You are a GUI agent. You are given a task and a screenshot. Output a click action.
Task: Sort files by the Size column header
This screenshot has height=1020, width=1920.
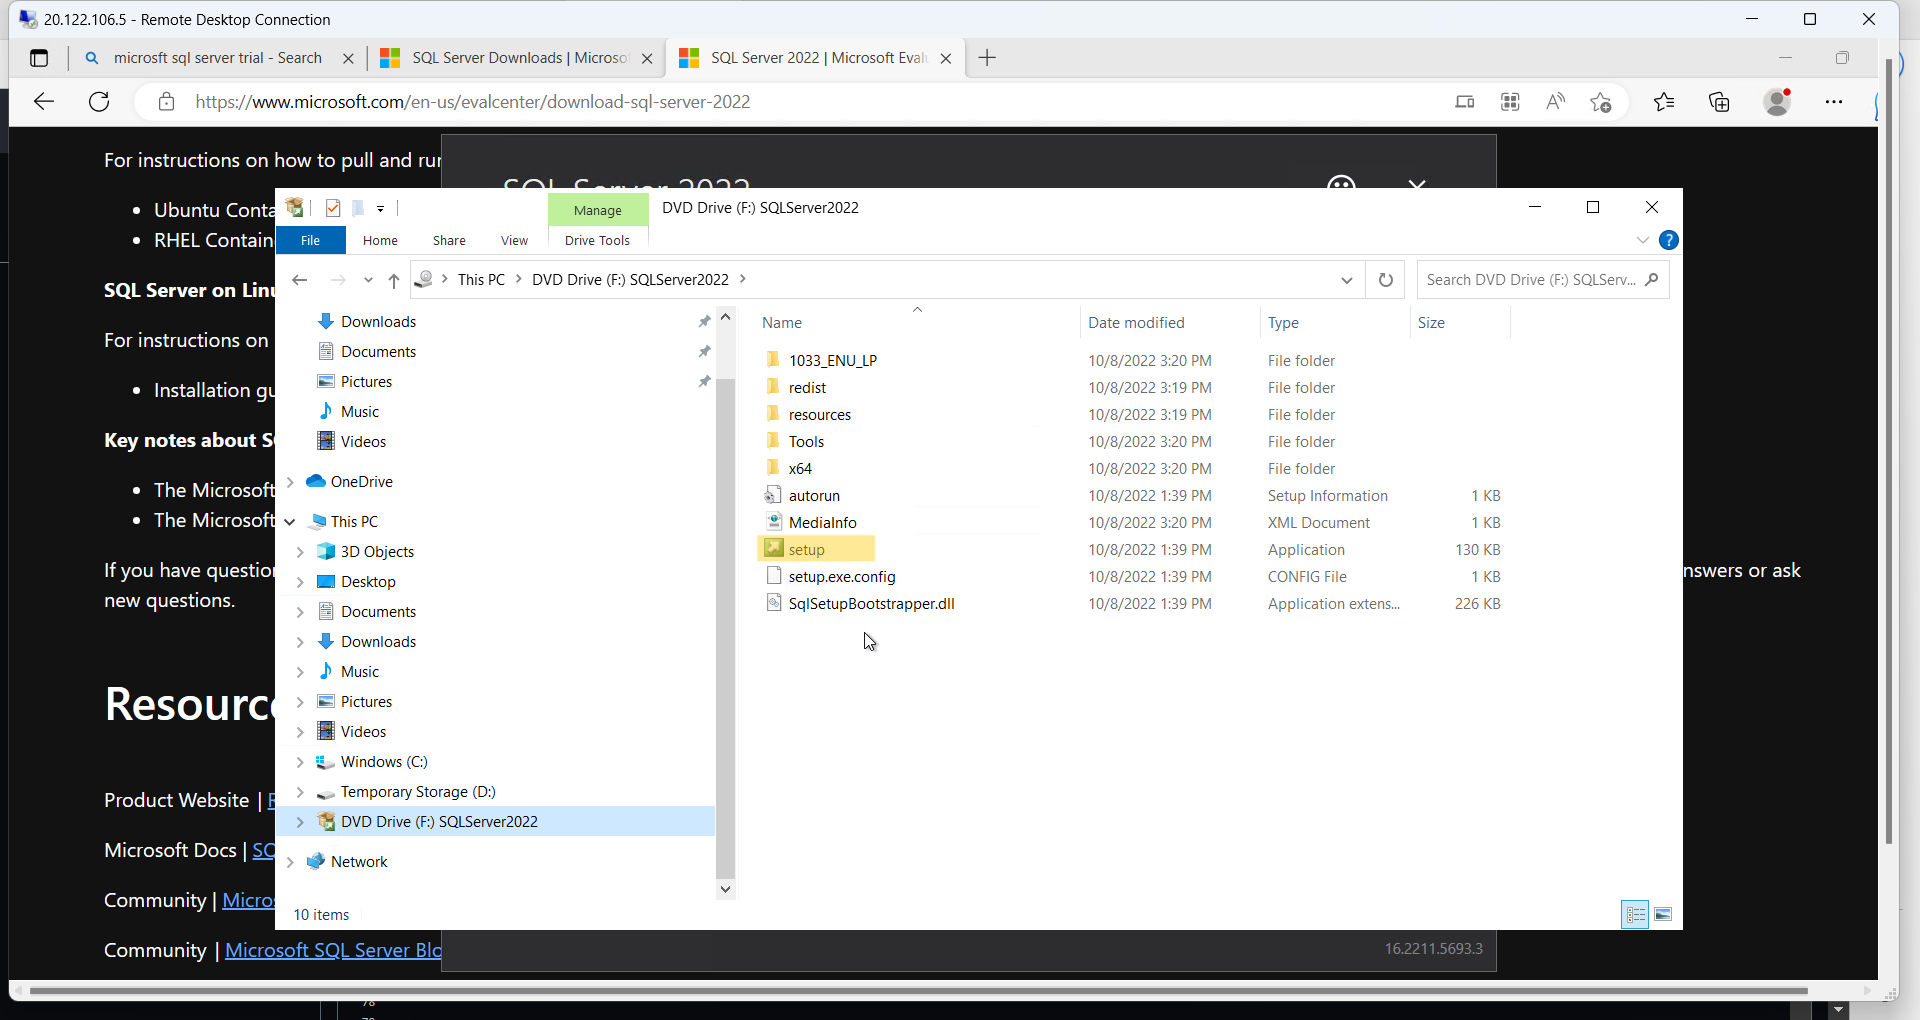point(1432,322)
